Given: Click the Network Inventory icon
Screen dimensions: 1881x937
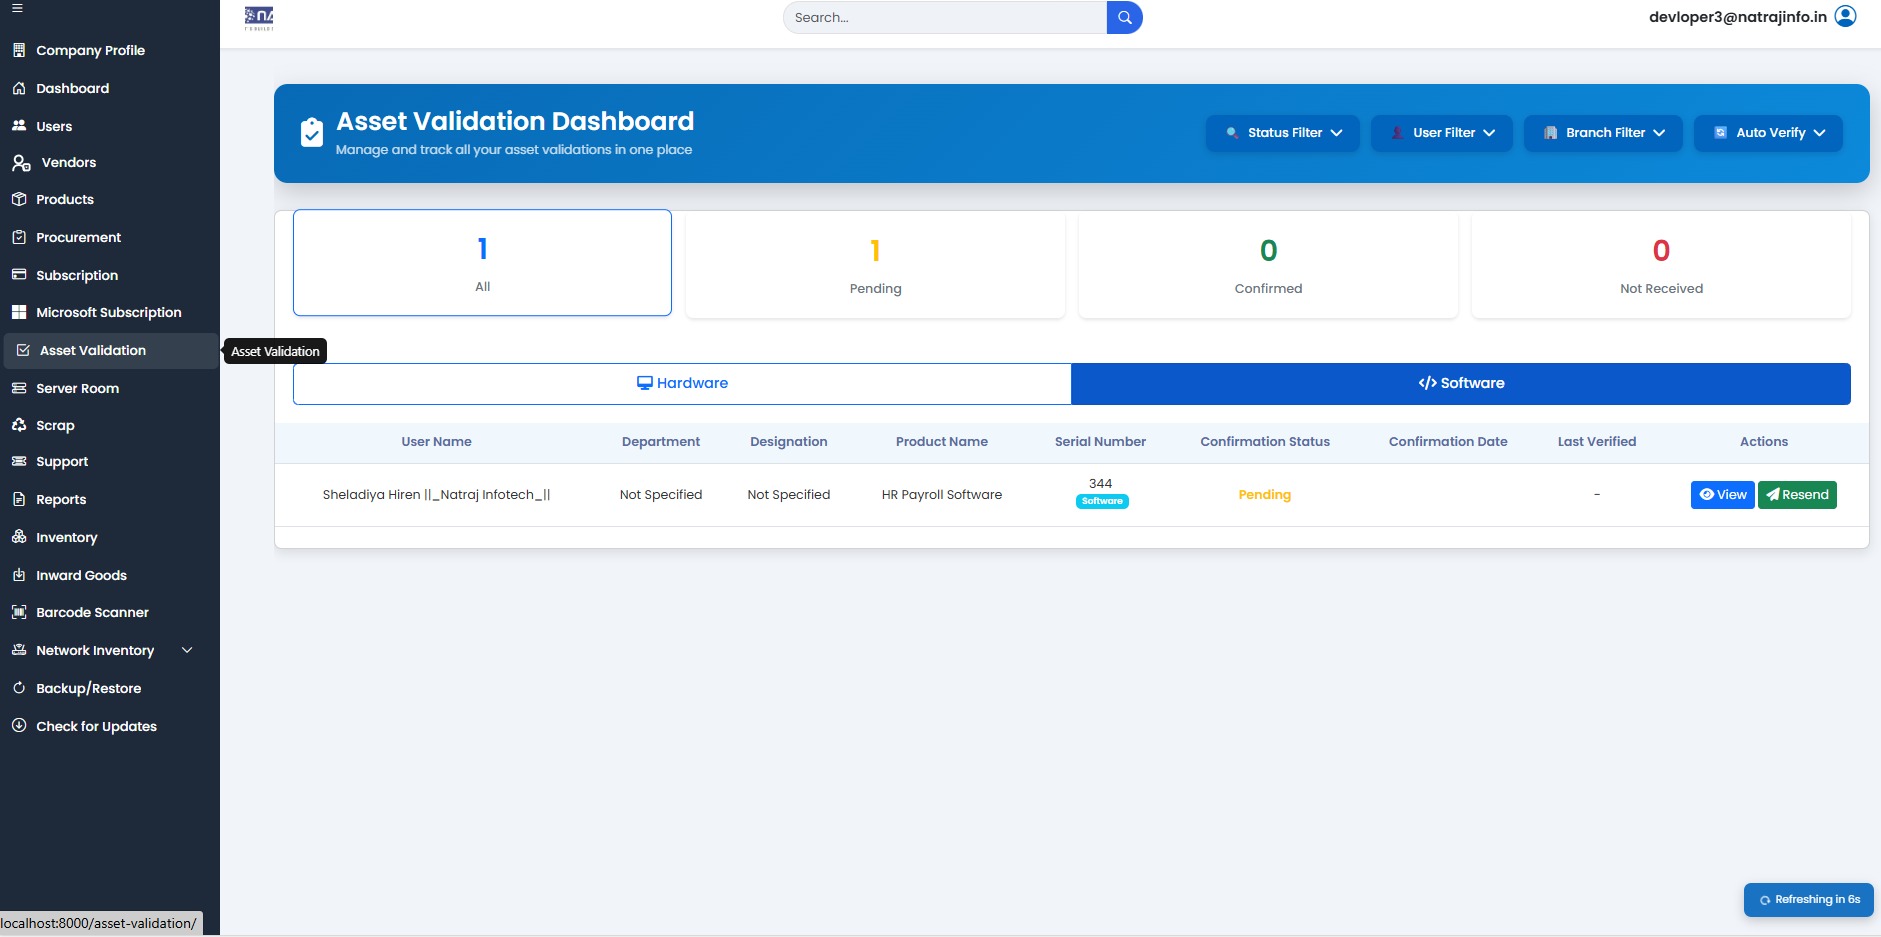Looking at the screenshot, I should [19, 650].
